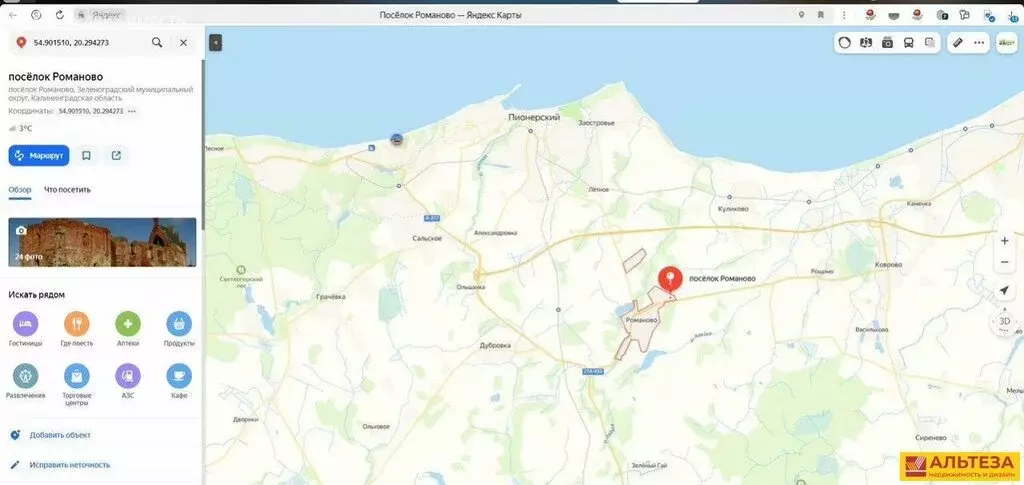Click the browser bookmark icon in the address bar
Viewport: 1024px width, 485px height.
821,14
